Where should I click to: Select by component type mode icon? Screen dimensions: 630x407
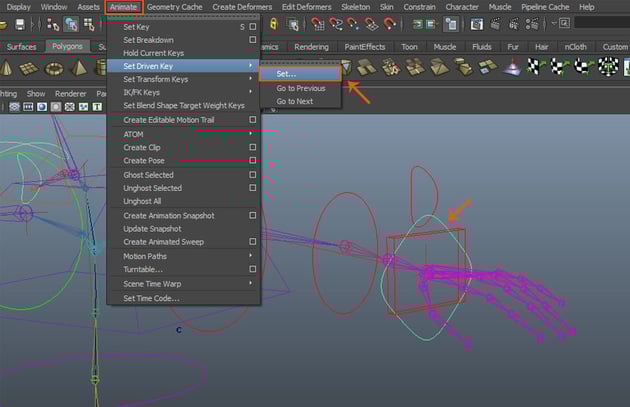click(89, 25)
